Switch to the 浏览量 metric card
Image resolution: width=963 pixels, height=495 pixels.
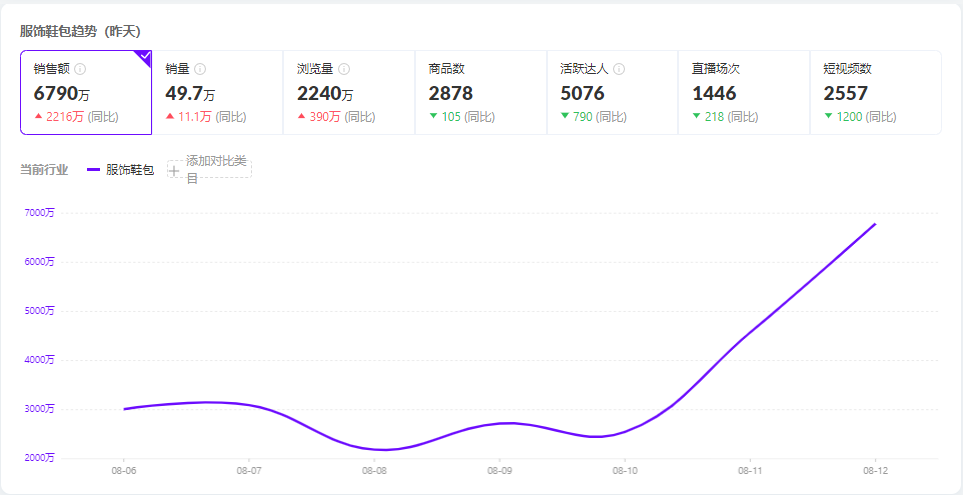pyautogui.click(x=348, y=92)
